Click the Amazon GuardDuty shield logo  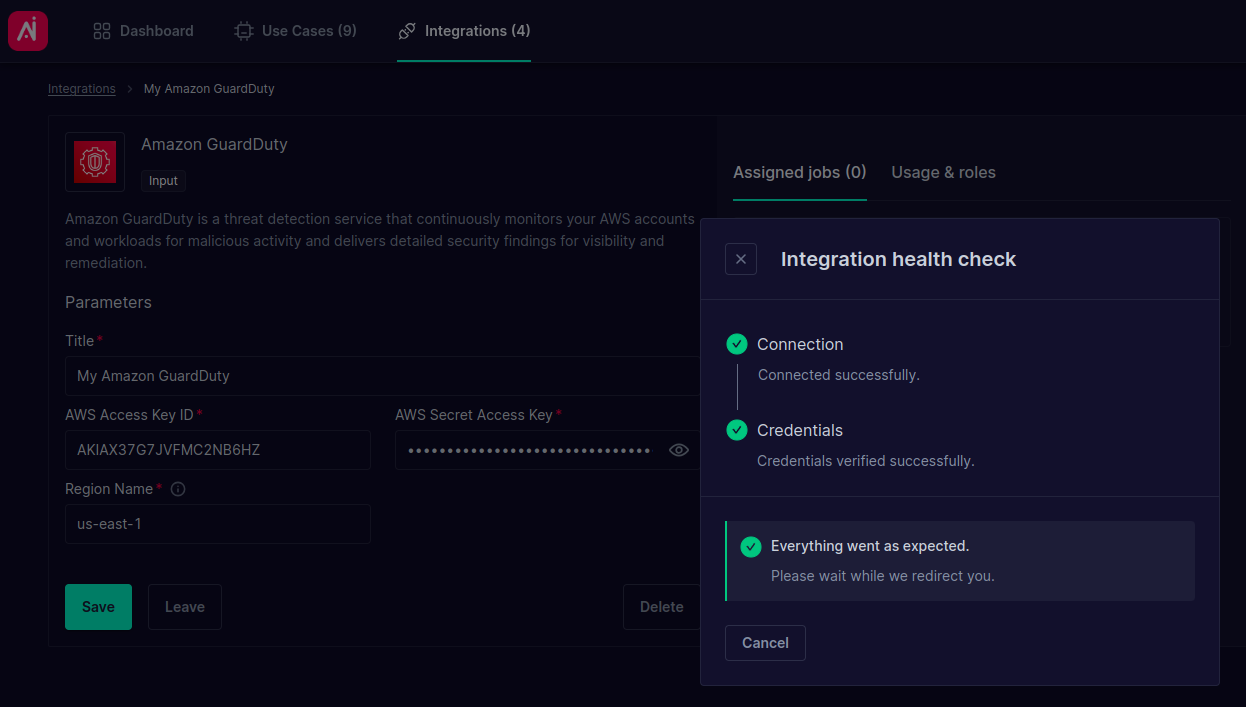[x=95, y=162]
